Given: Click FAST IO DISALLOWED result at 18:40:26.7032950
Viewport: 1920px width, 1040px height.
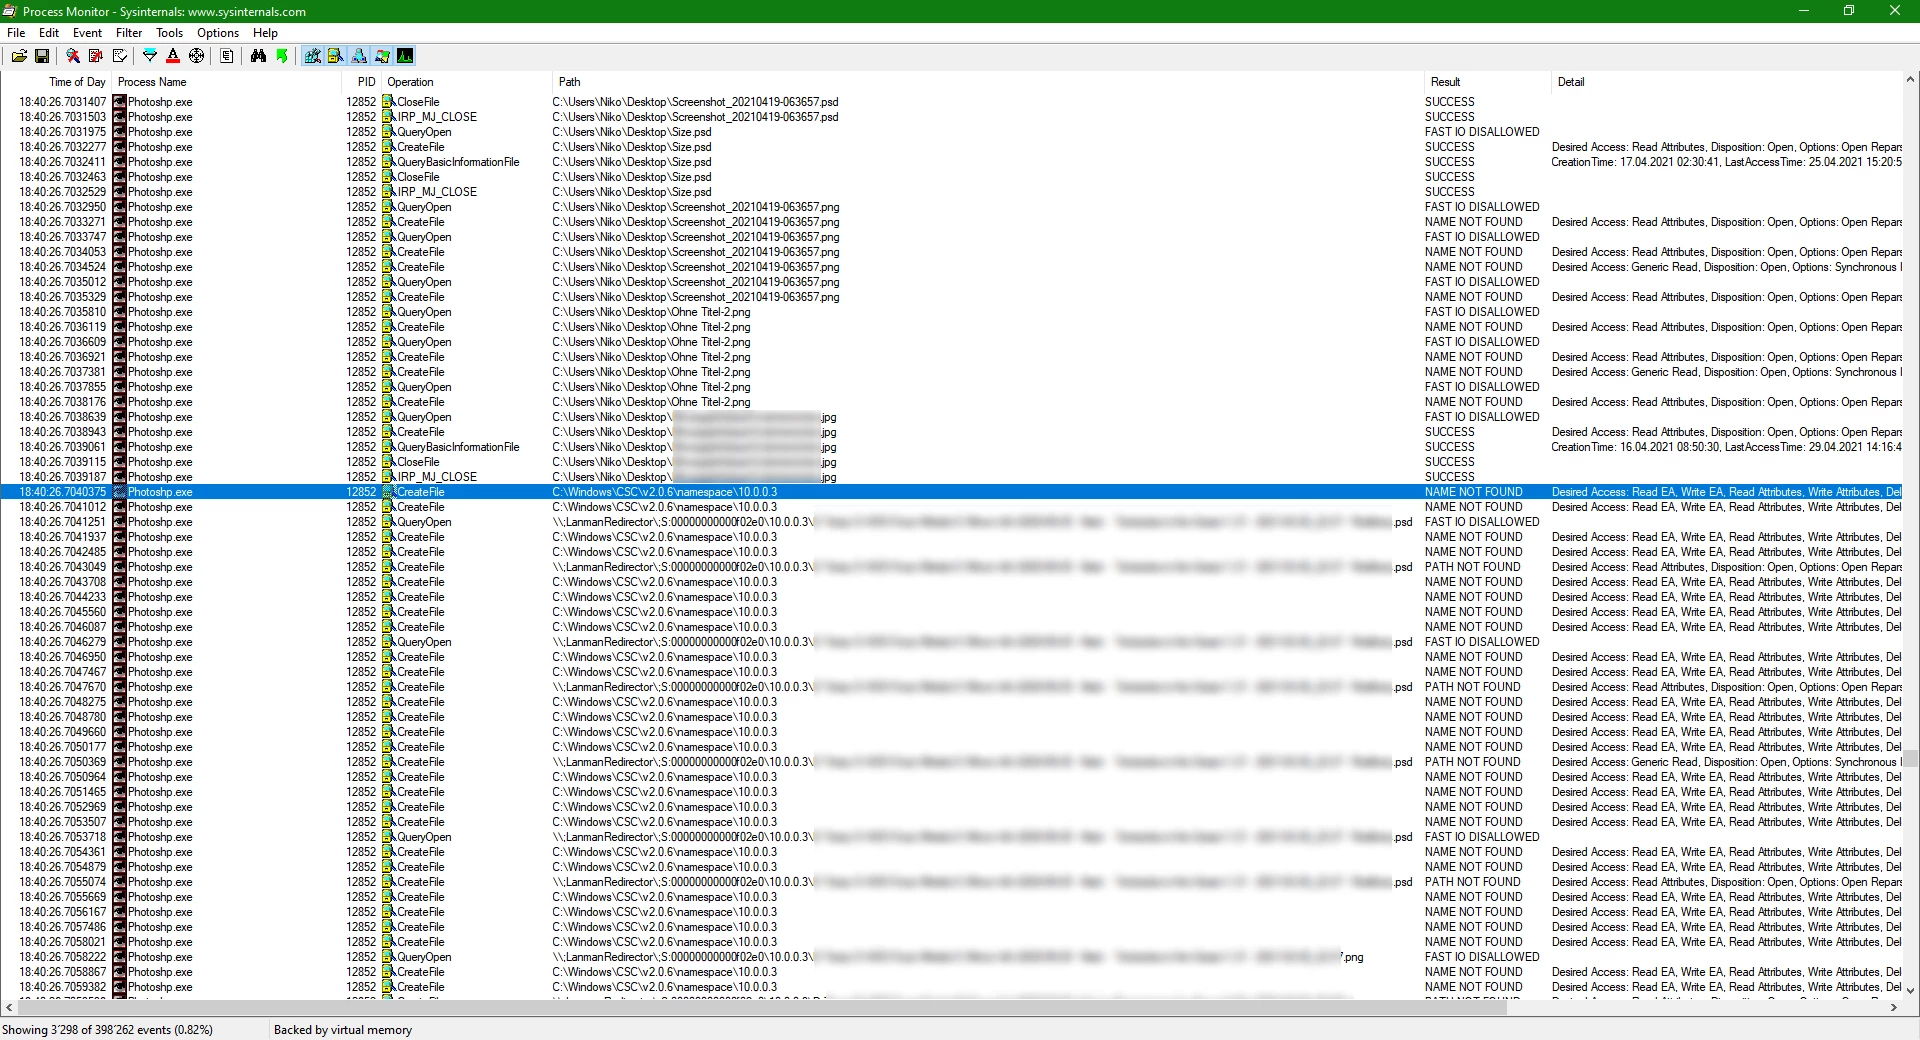Looking at the screenshot, I should pos(1482,207).
